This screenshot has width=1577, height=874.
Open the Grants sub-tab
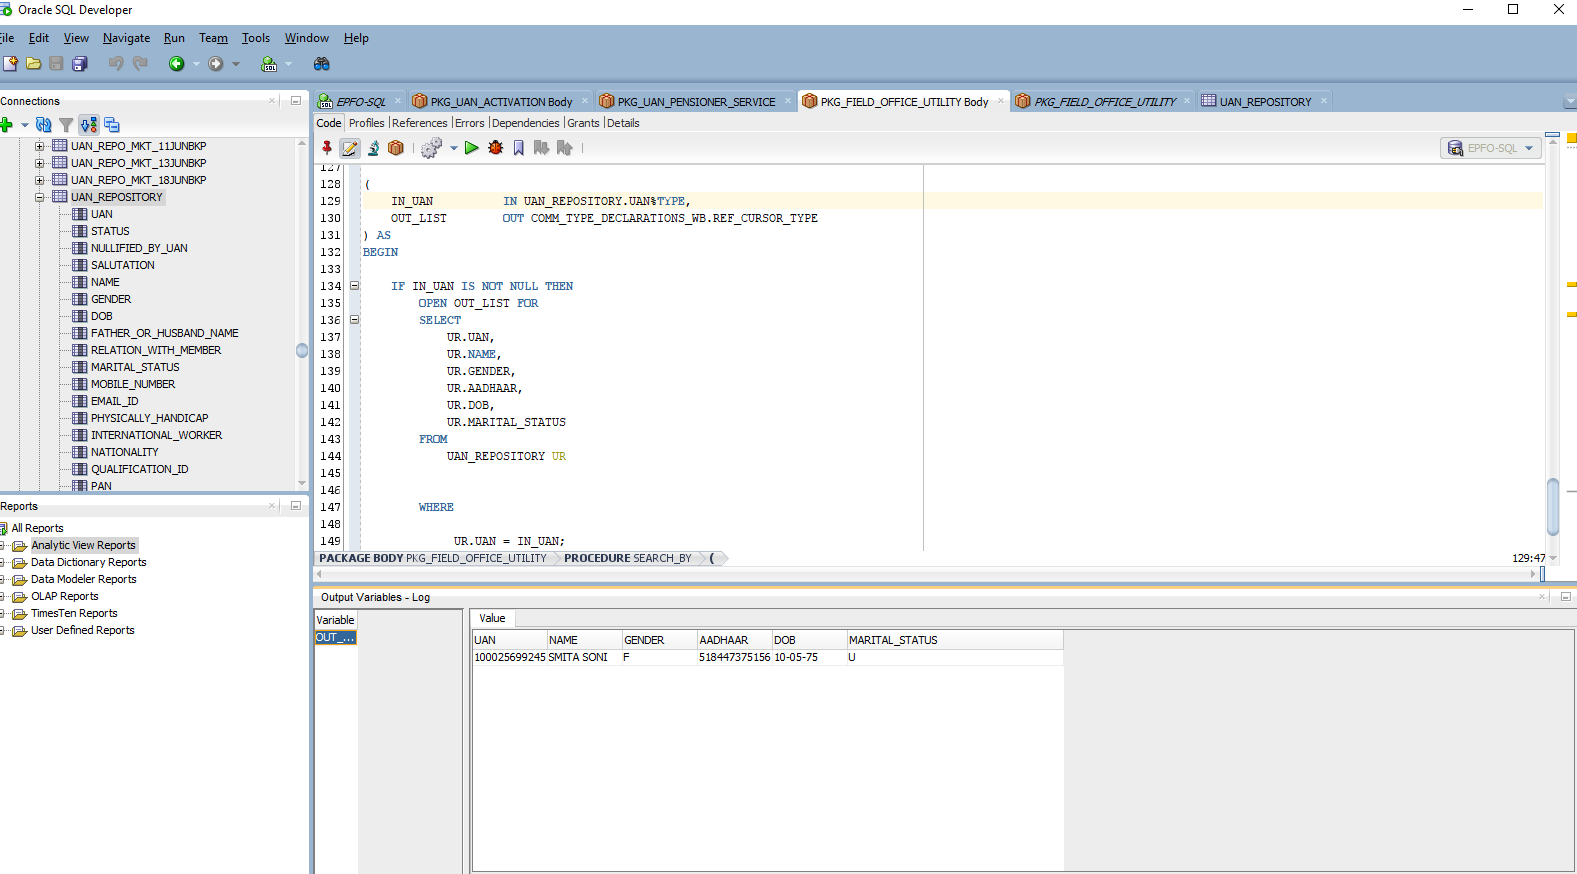point(583,123)
